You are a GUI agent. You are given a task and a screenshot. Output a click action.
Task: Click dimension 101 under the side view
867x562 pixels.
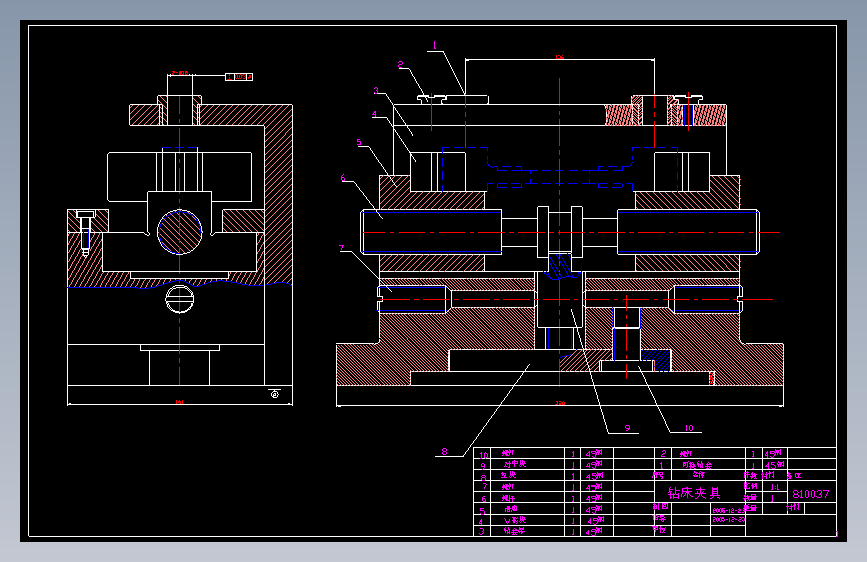[x=179, y=402]
